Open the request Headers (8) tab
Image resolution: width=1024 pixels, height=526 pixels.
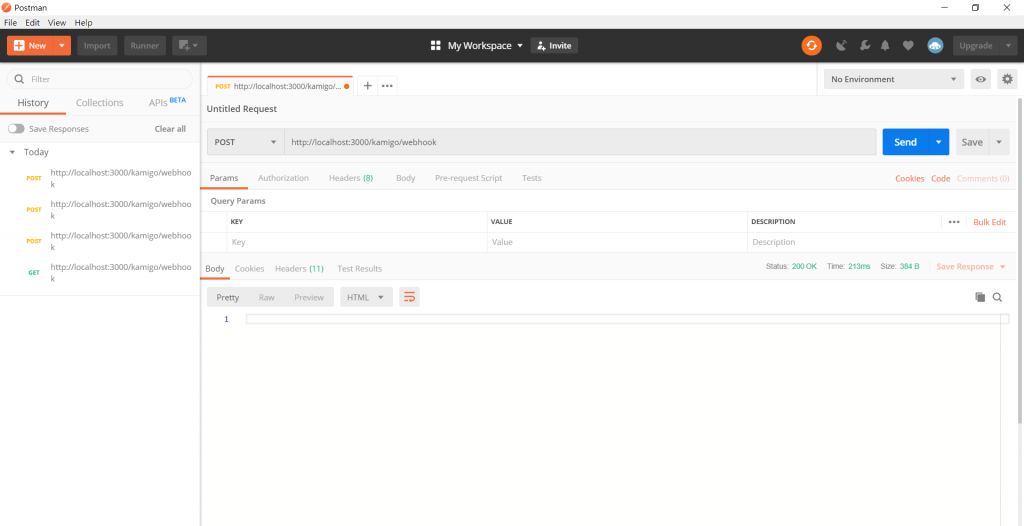[351, 178]
